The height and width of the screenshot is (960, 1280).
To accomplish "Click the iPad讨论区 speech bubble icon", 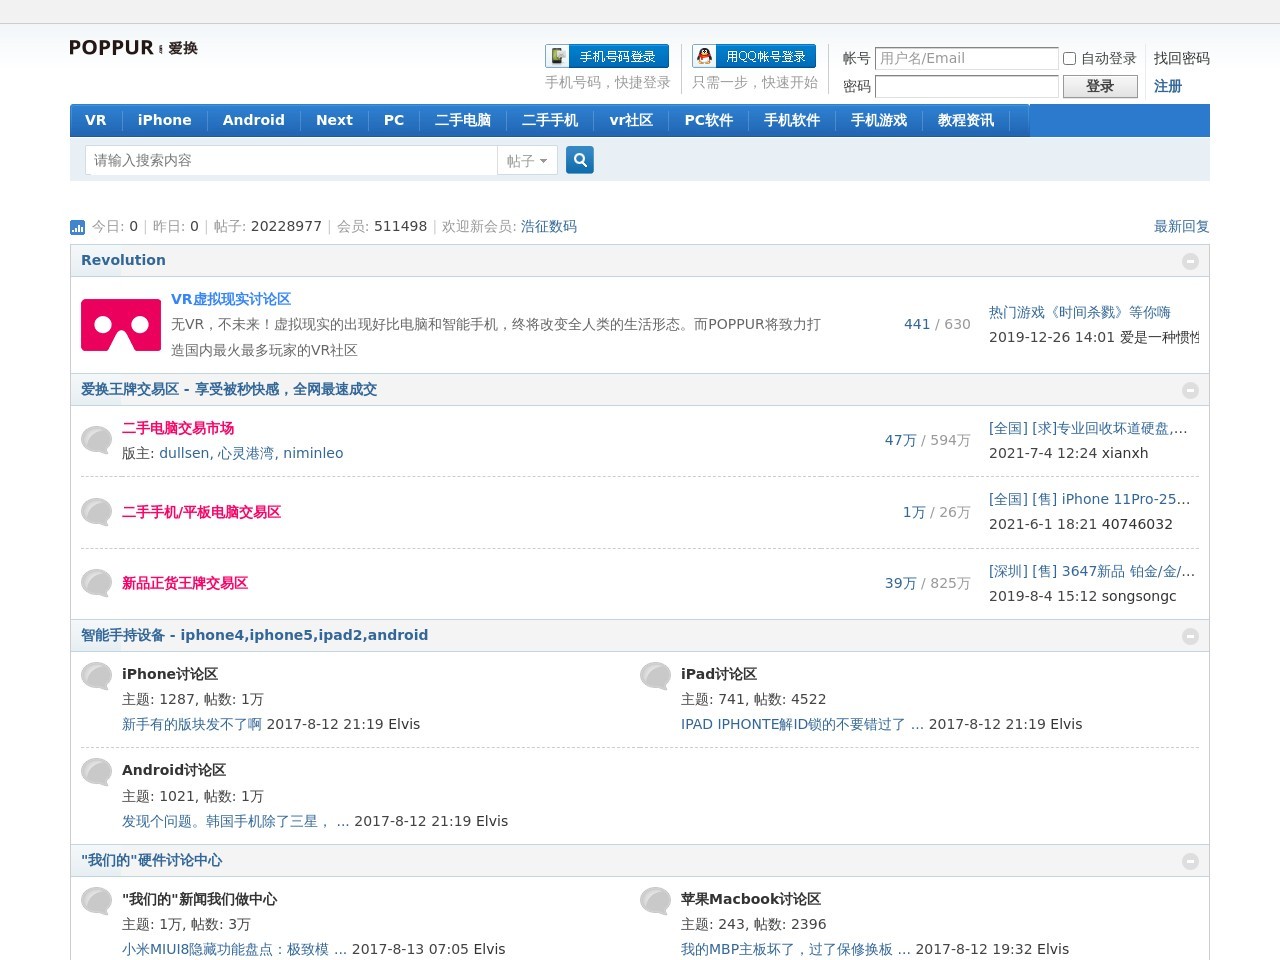I will click(656, 676).
